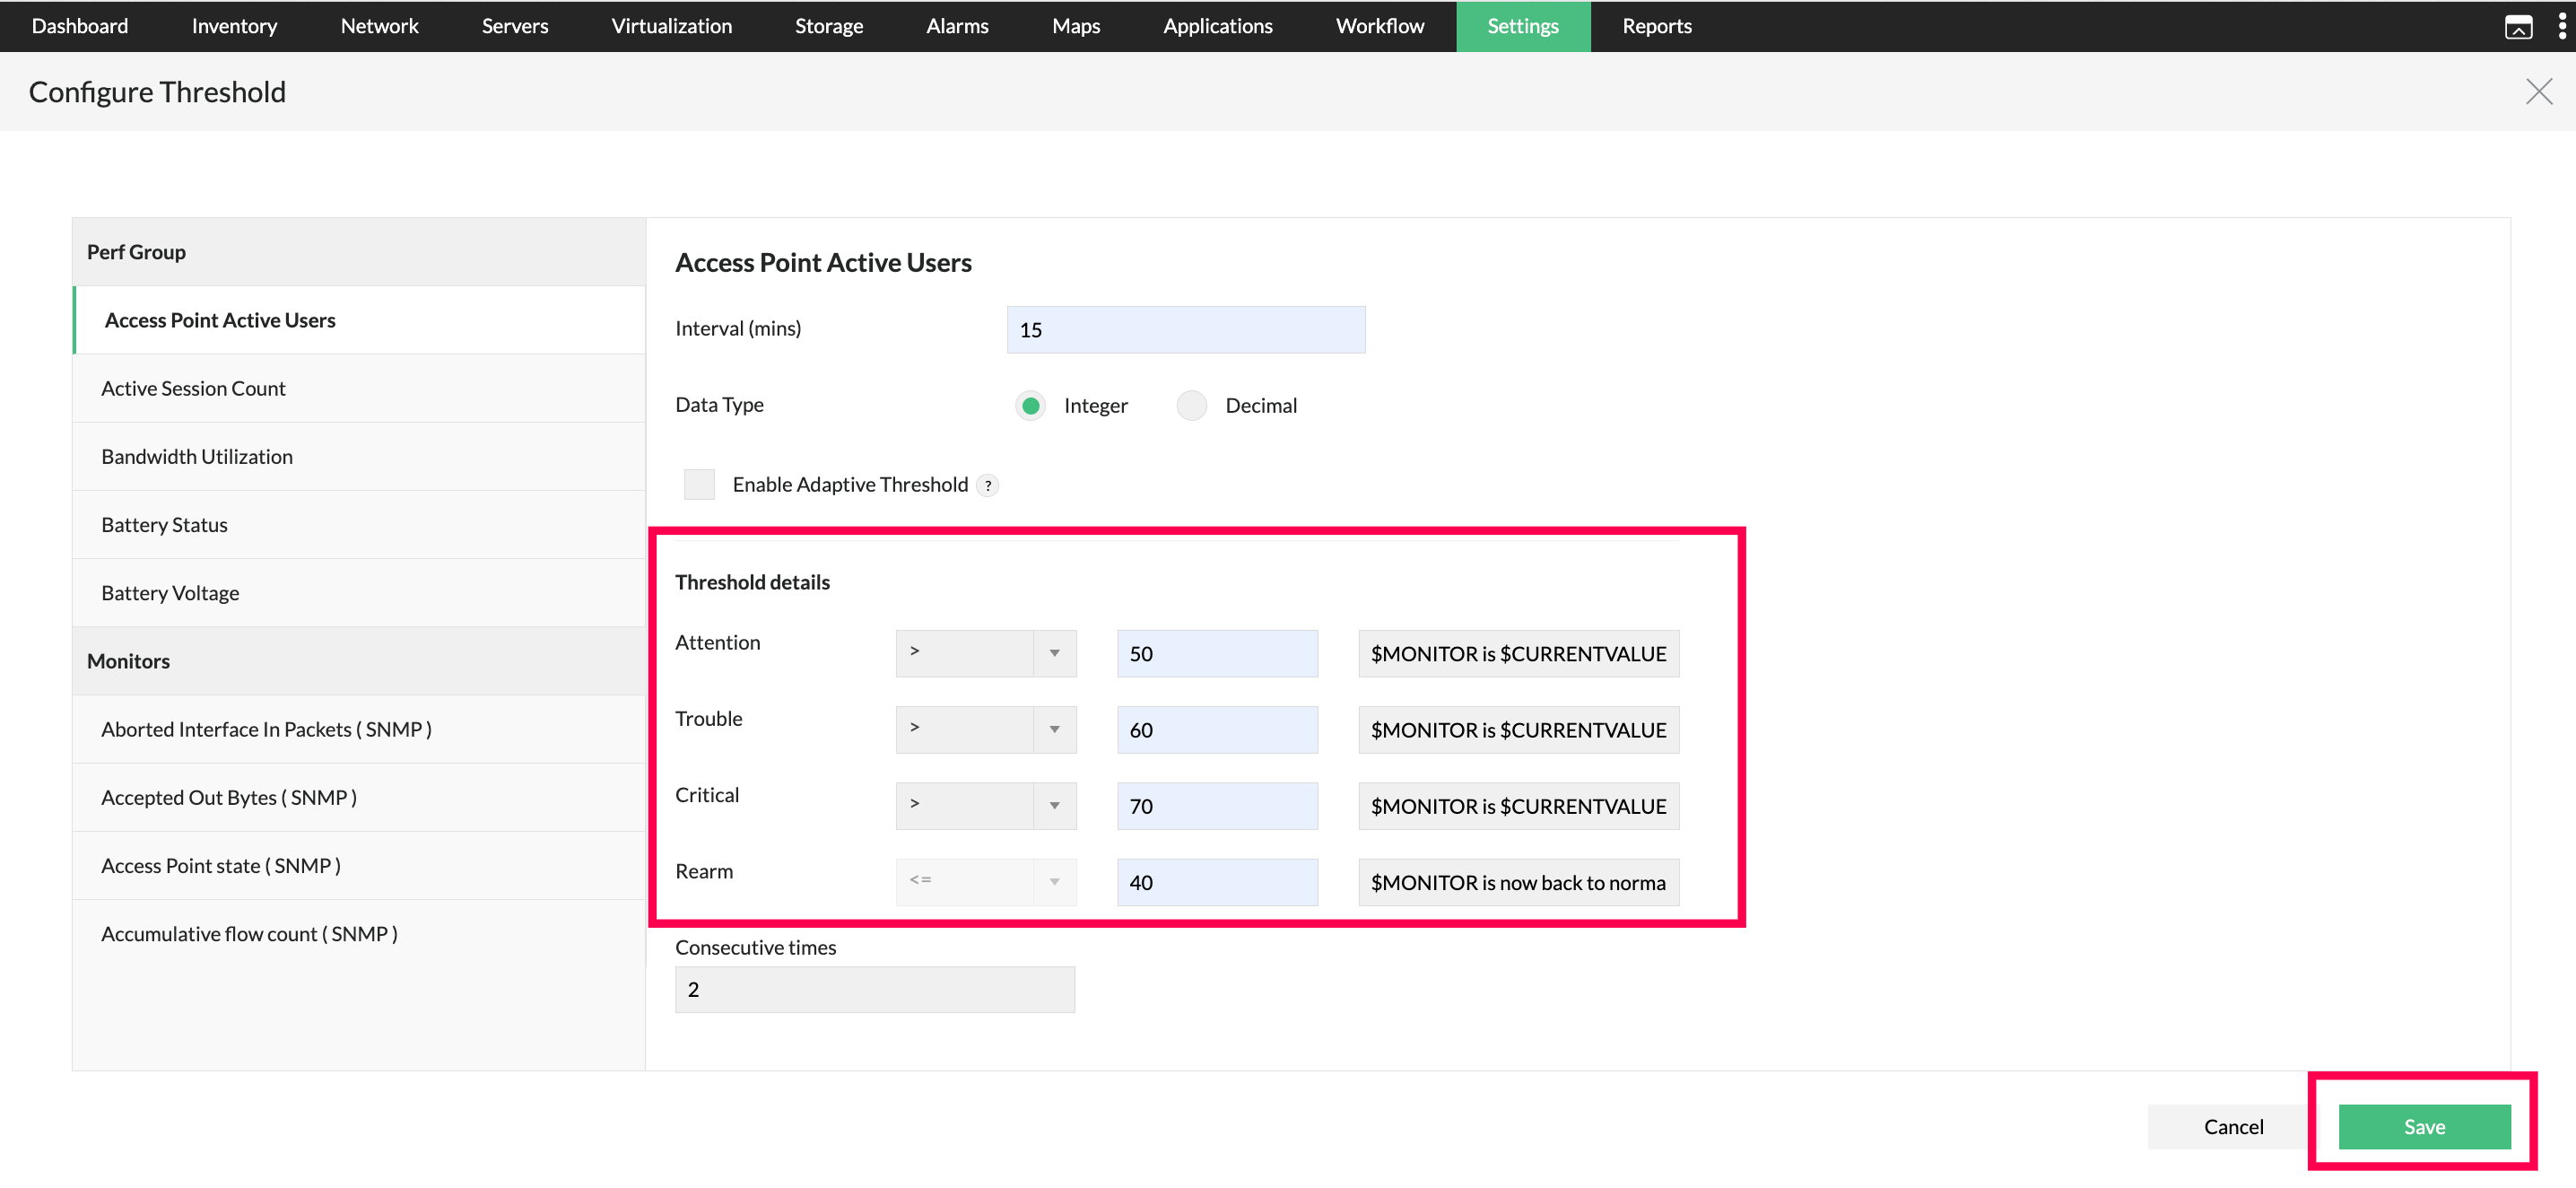The image size is (2576, 1188).
Task: Open the Inventory tab
Action: pos(234,26)
